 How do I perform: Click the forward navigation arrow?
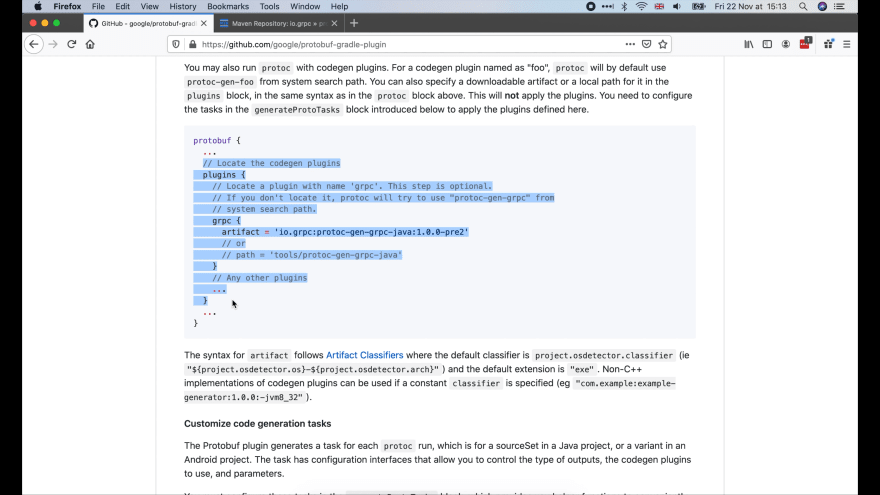click(53, 44)
